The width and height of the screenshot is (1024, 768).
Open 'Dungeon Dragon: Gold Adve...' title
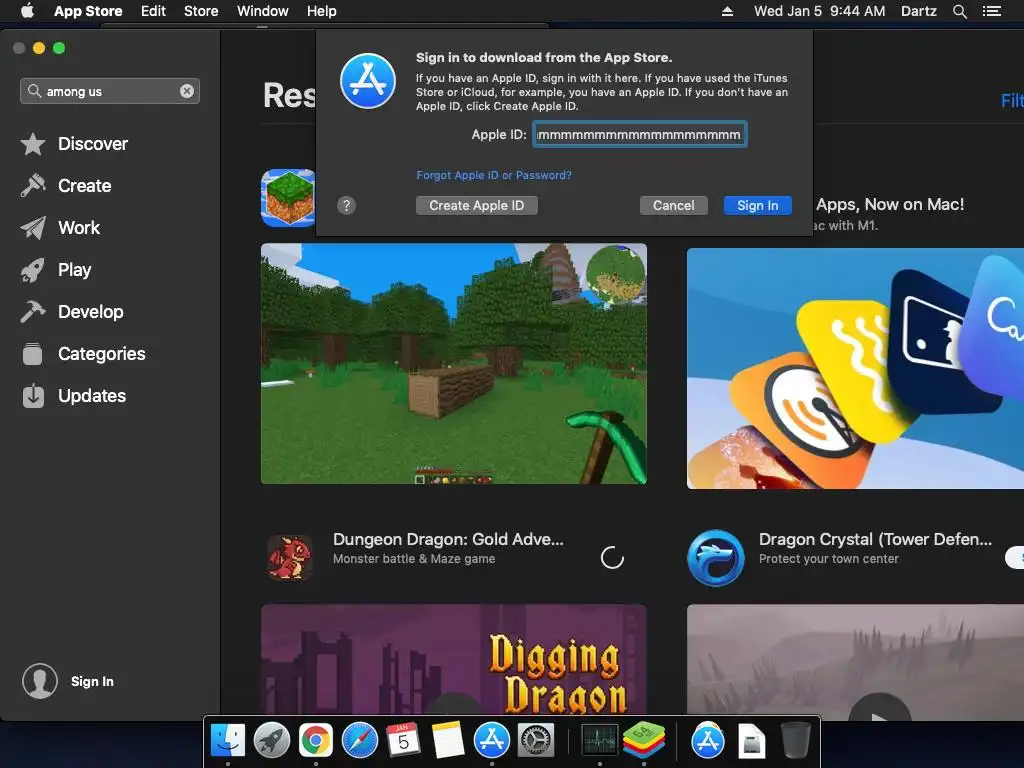tap(448, 539)
